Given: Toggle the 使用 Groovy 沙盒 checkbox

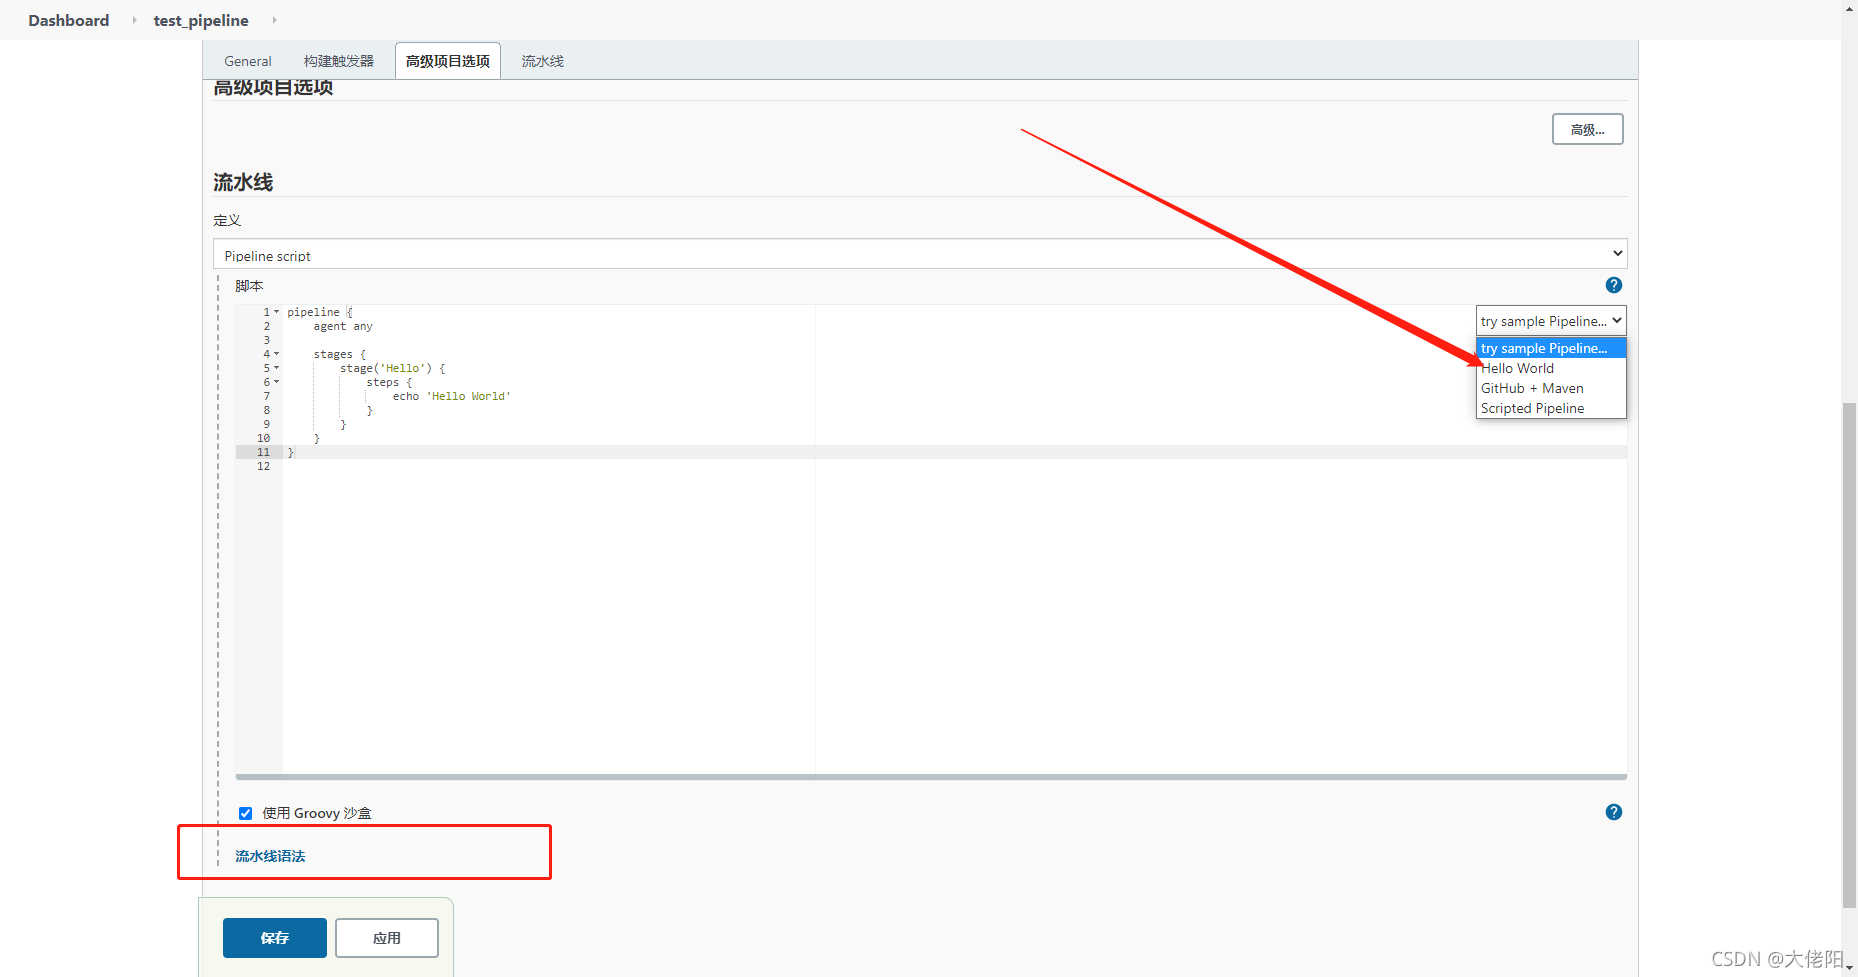Looking at the screenshot, I should pyautogui.click(x=245, y=813).
